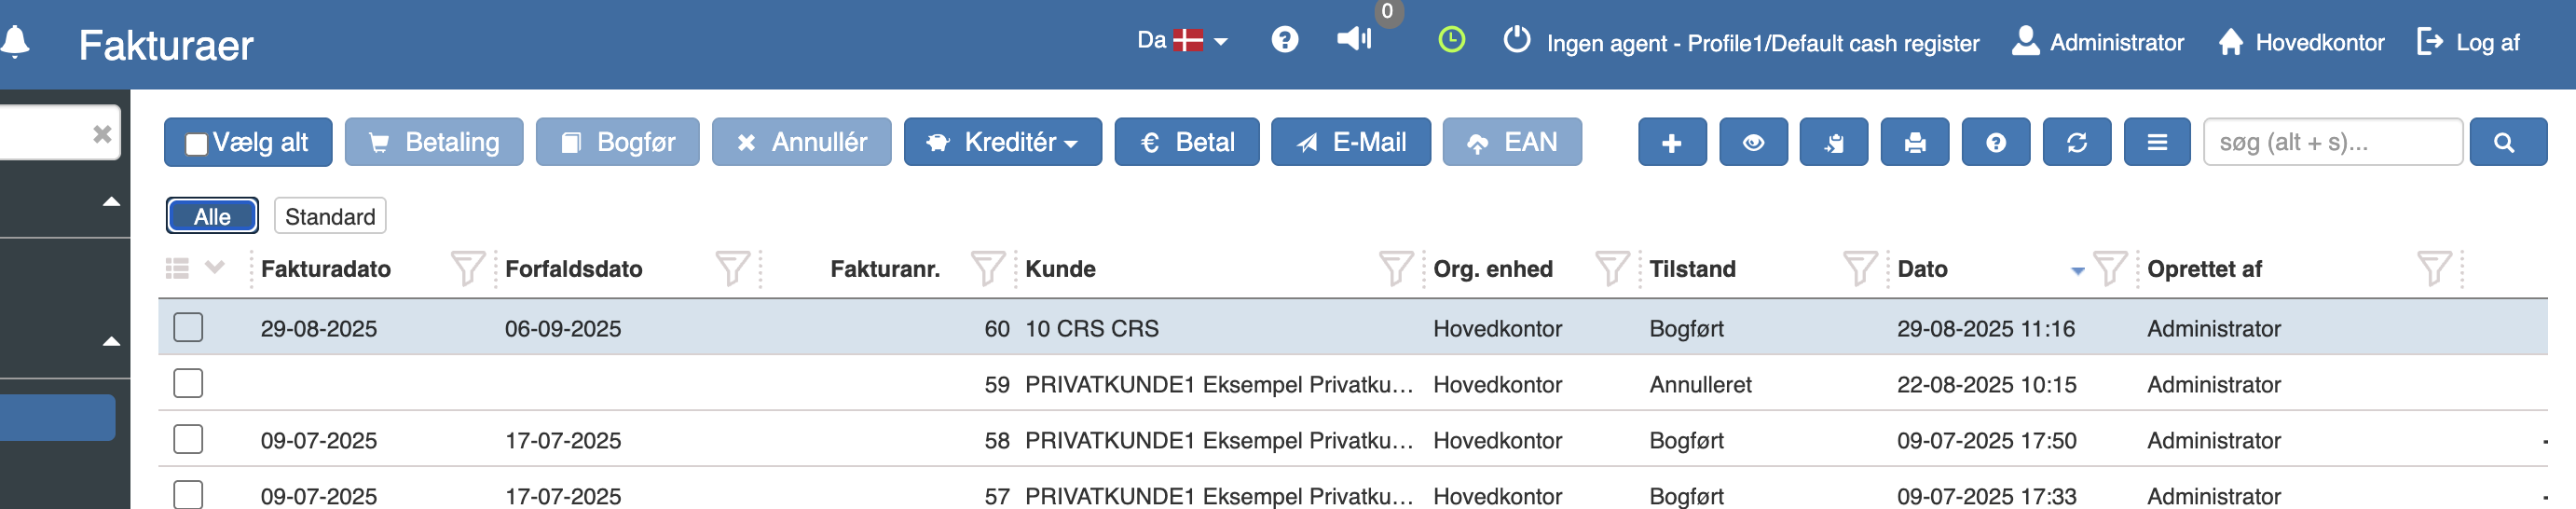The height and width of the screenshot is (509, 2576).
Task: Click the eye view icon button
Action: click(1752, 143)
